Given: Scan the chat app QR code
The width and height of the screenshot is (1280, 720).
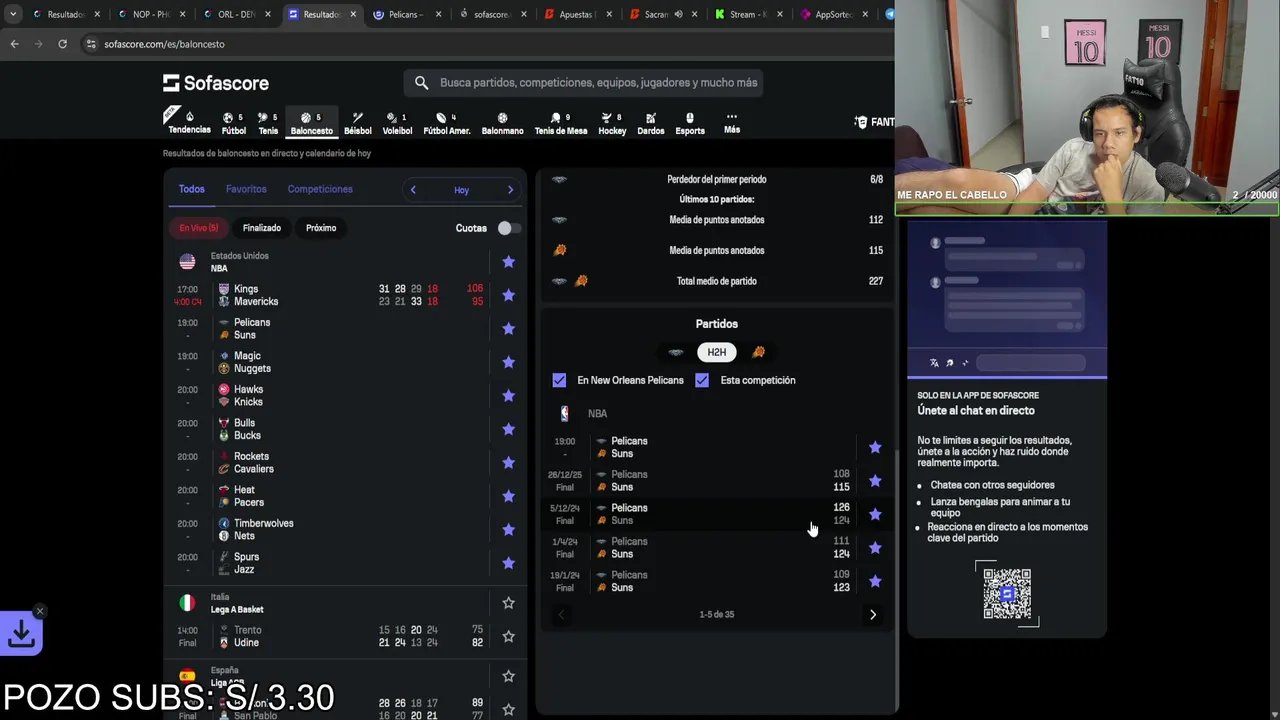Looking at the screenshot, I should 1006,594.
